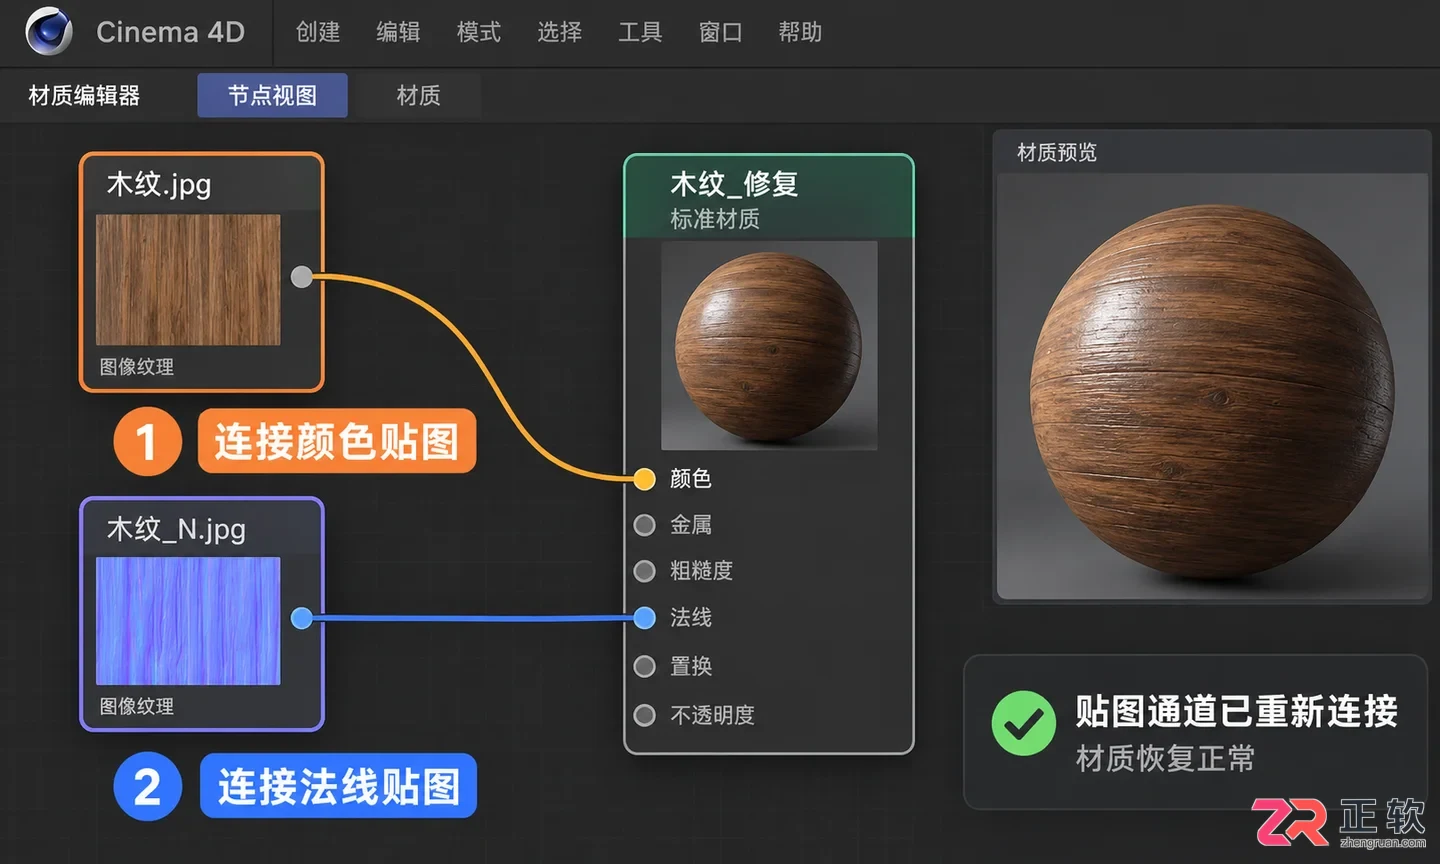Open the 工具 menu
The height and width of the screenshot is (864, 1440).
(640, 32)
